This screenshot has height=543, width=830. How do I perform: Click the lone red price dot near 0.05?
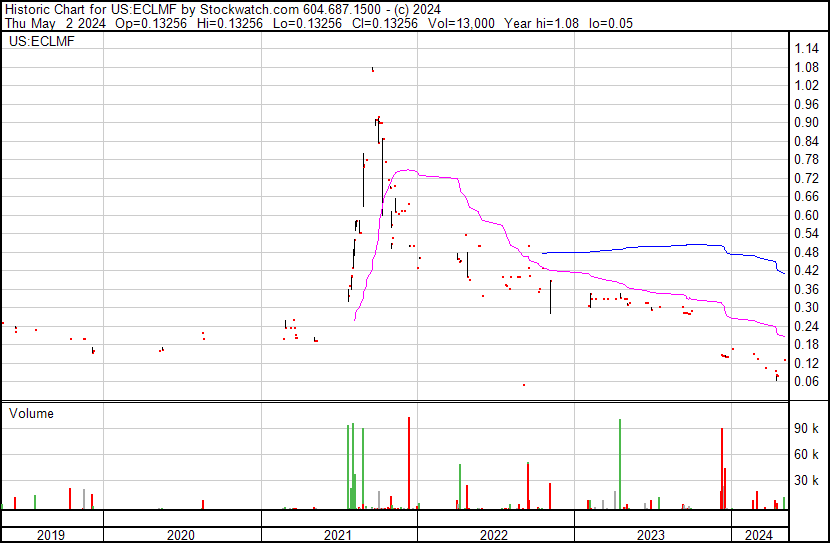pos(524,385)
